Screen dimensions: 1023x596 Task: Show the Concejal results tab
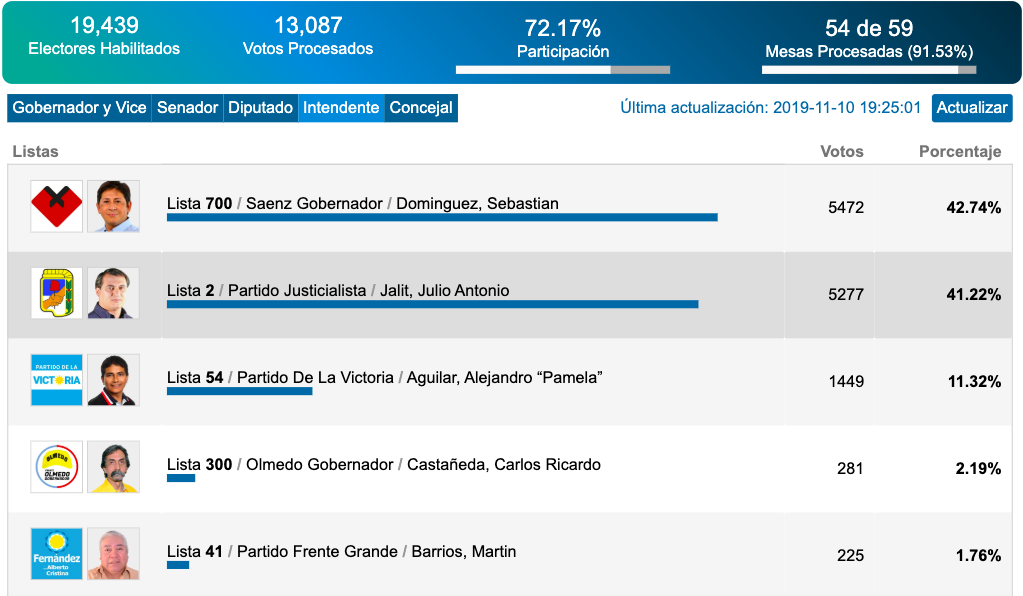pos(421,108)
